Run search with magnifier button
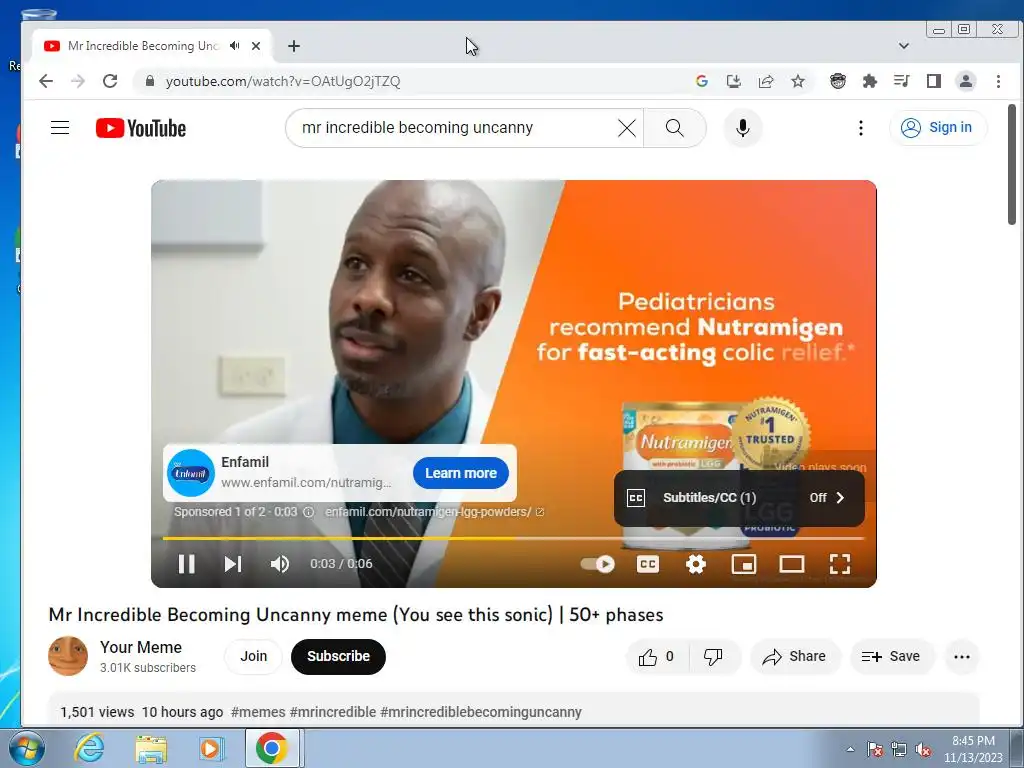The width and height of the screenshot is (1024, 768). pyautogui.click(x=675, y=128)
